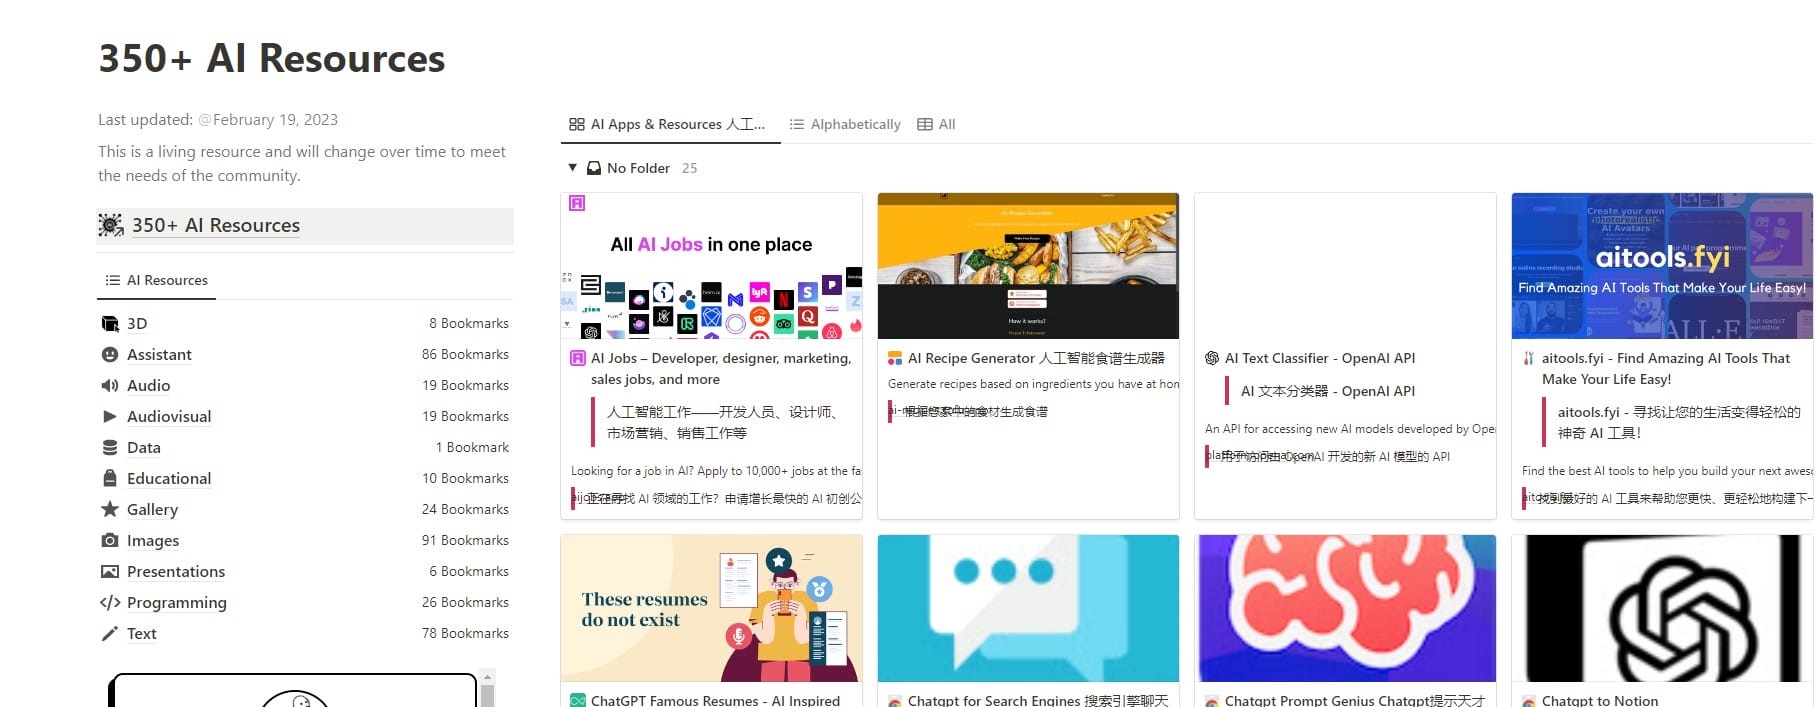This screenshot has height=707, width=1816.
Task: Switch to the Alphabetically view tab
Action: (x=845, y=124)
